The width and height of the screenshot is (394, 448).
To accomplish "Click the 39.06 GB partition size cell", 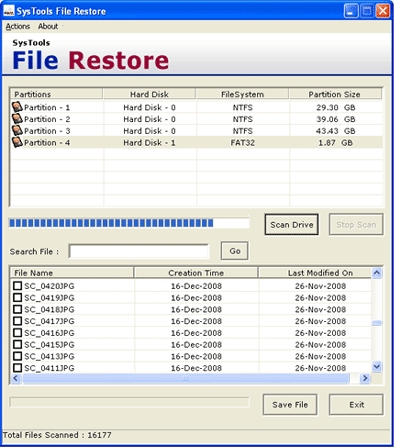I will [x=336, y=119].
